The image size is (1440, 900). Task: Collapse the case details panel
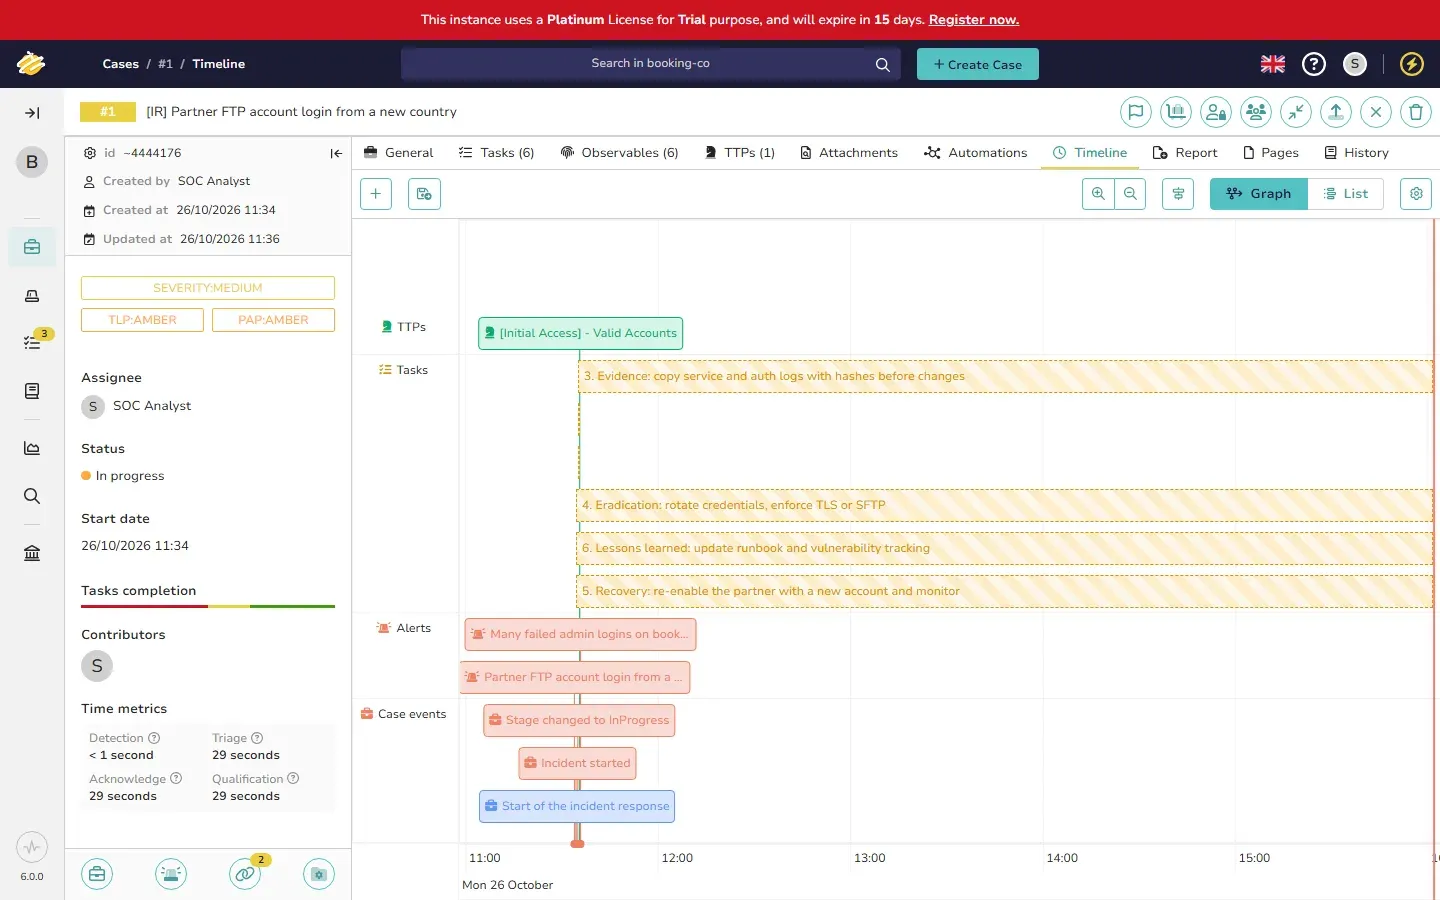(x=336, y=153)
